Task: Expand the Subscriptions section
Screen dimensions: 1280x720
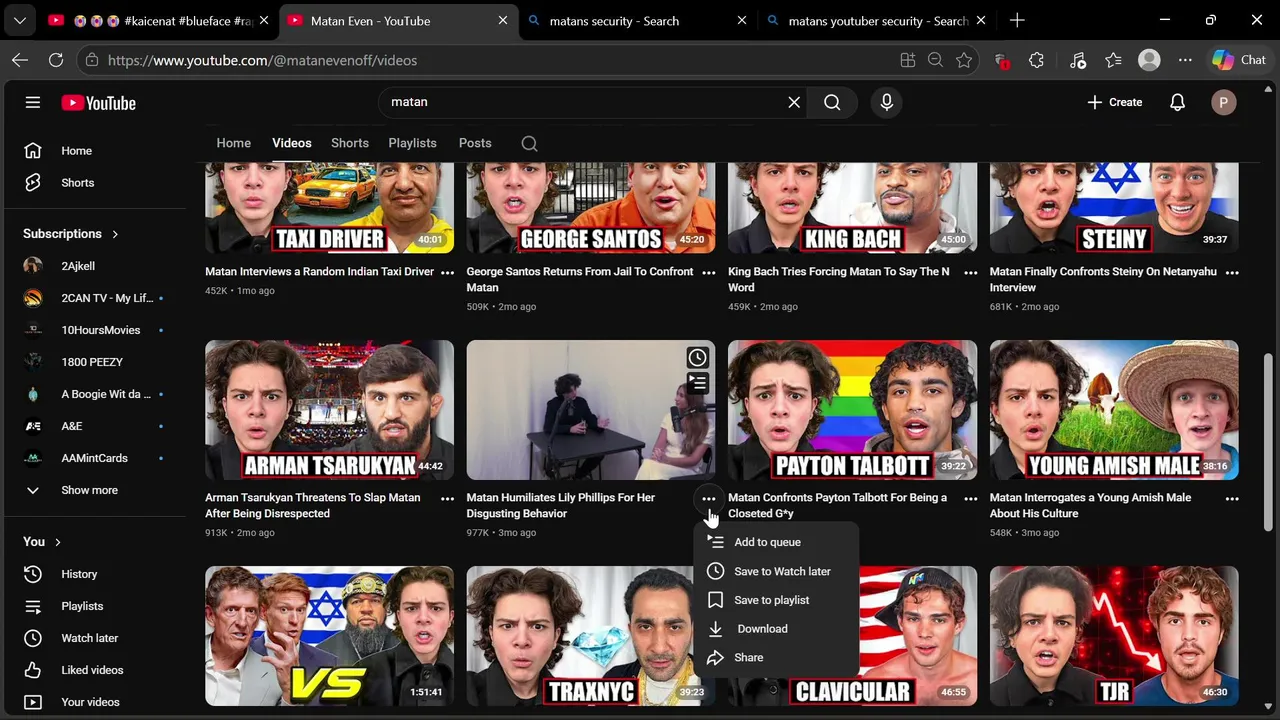Action: 71,234
